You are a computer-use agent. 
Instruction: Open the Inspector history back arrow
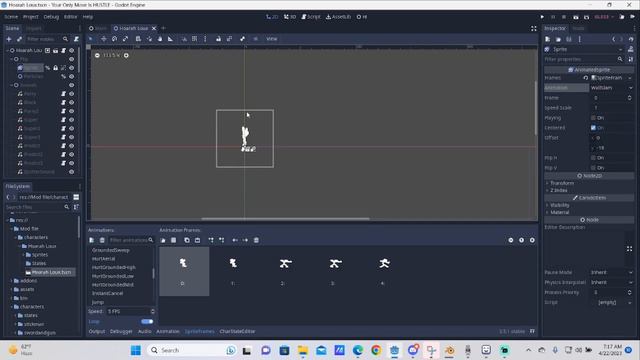(613, 39)
